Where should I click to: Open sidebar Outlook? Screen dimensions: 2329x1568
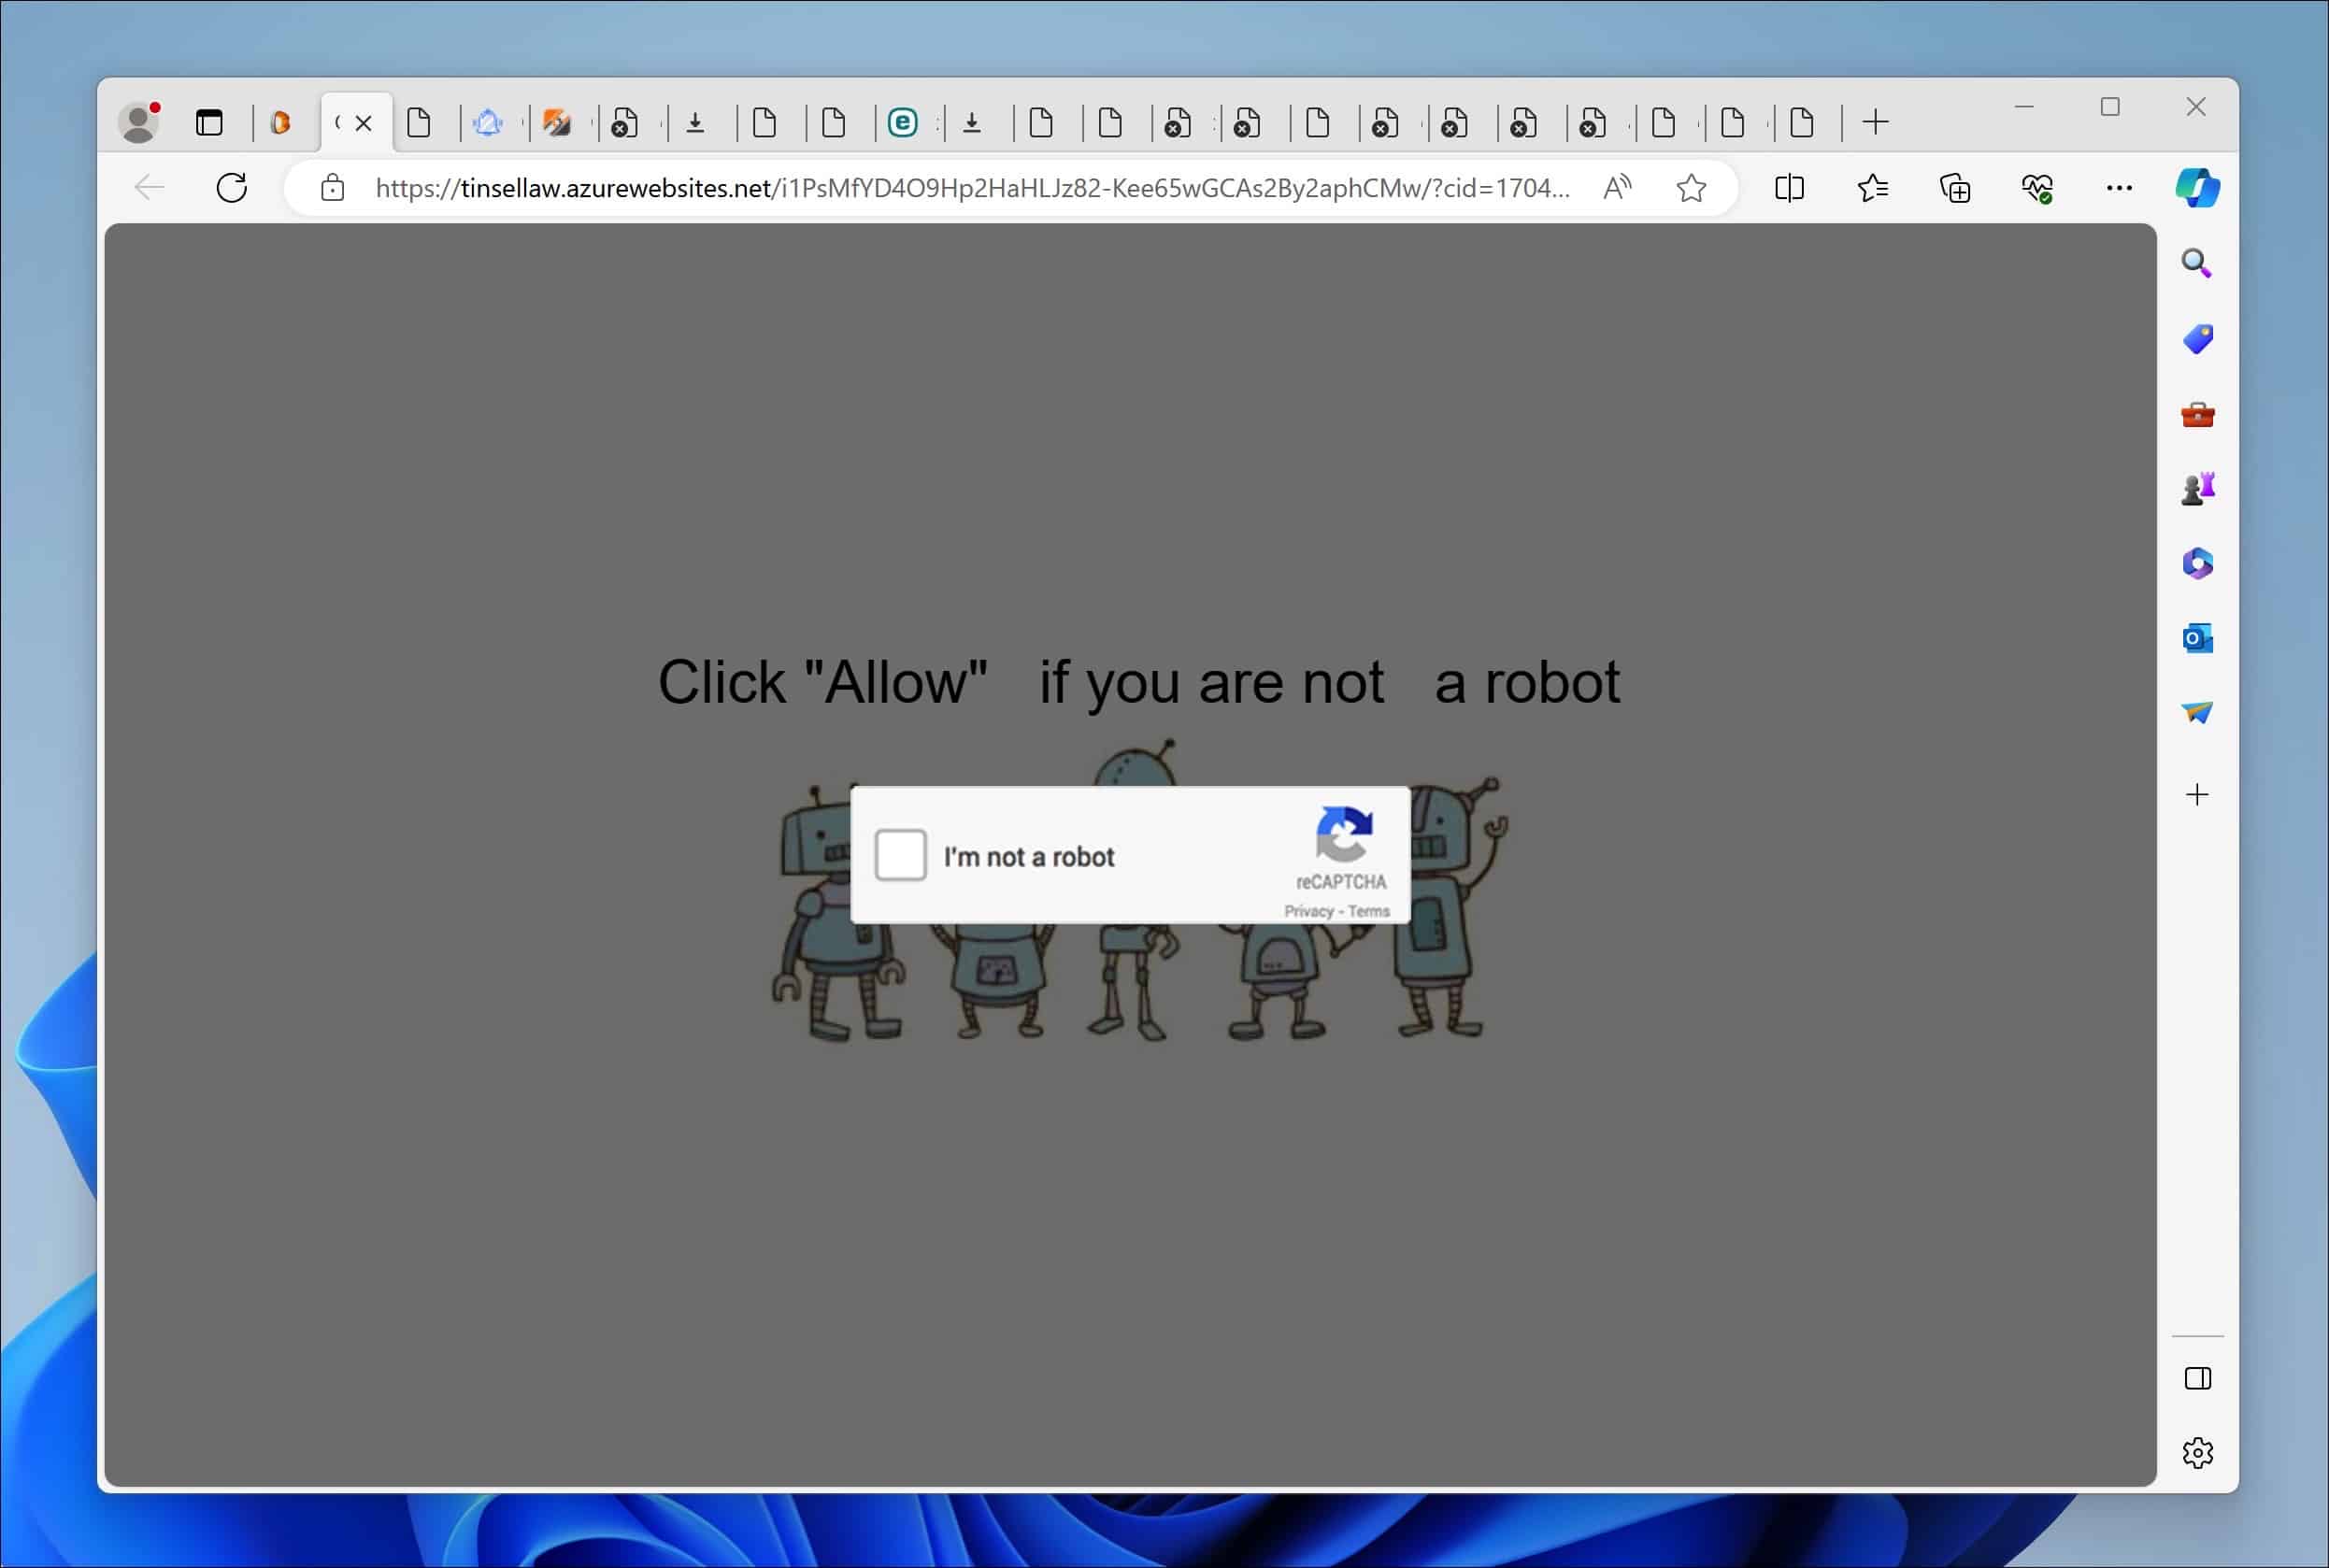point(2197,638)
